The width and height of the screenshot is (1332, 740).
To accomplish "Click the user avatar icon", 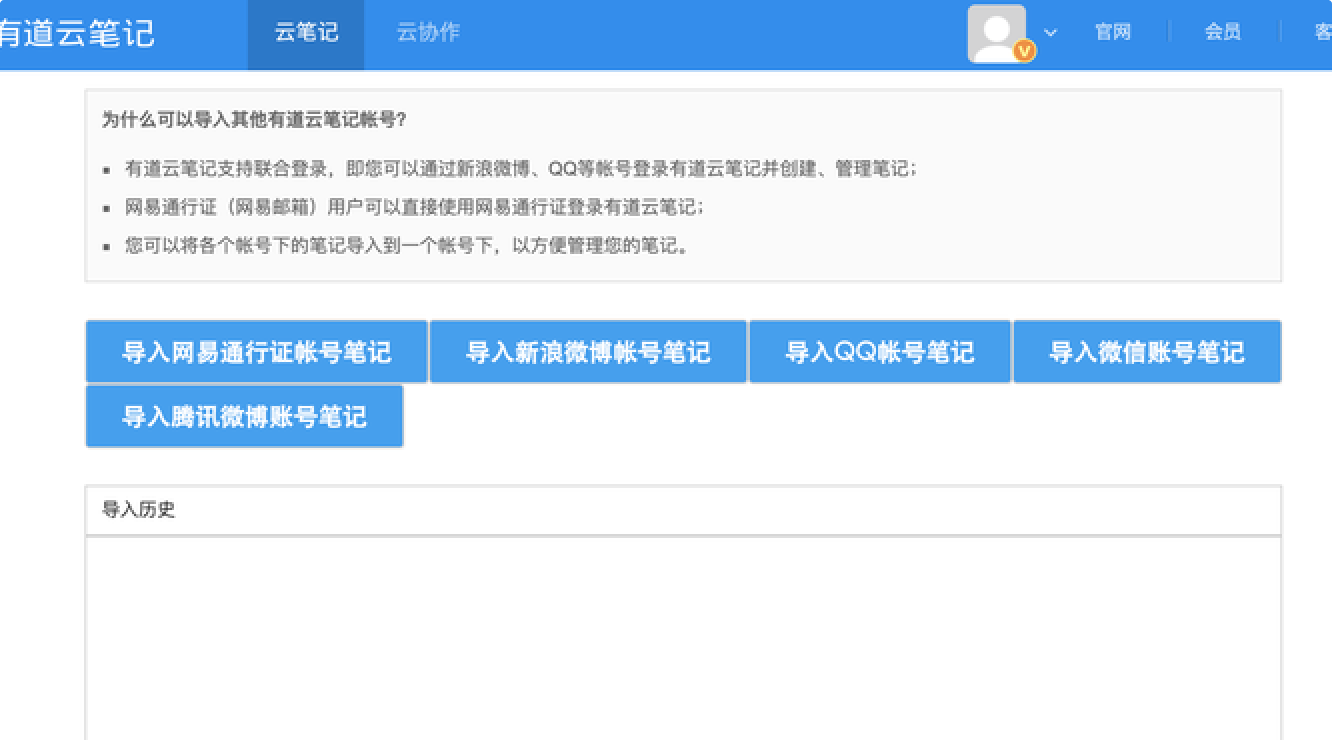I will pyautogui.click(x=996, y=34).
